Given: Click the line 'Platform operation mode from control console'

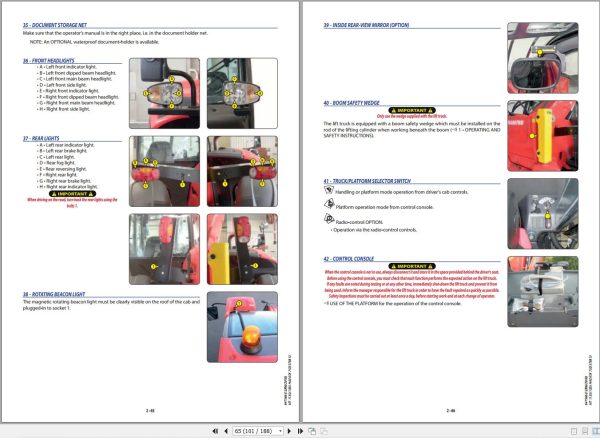Looking at the screenshot, I should pos(385,207).
